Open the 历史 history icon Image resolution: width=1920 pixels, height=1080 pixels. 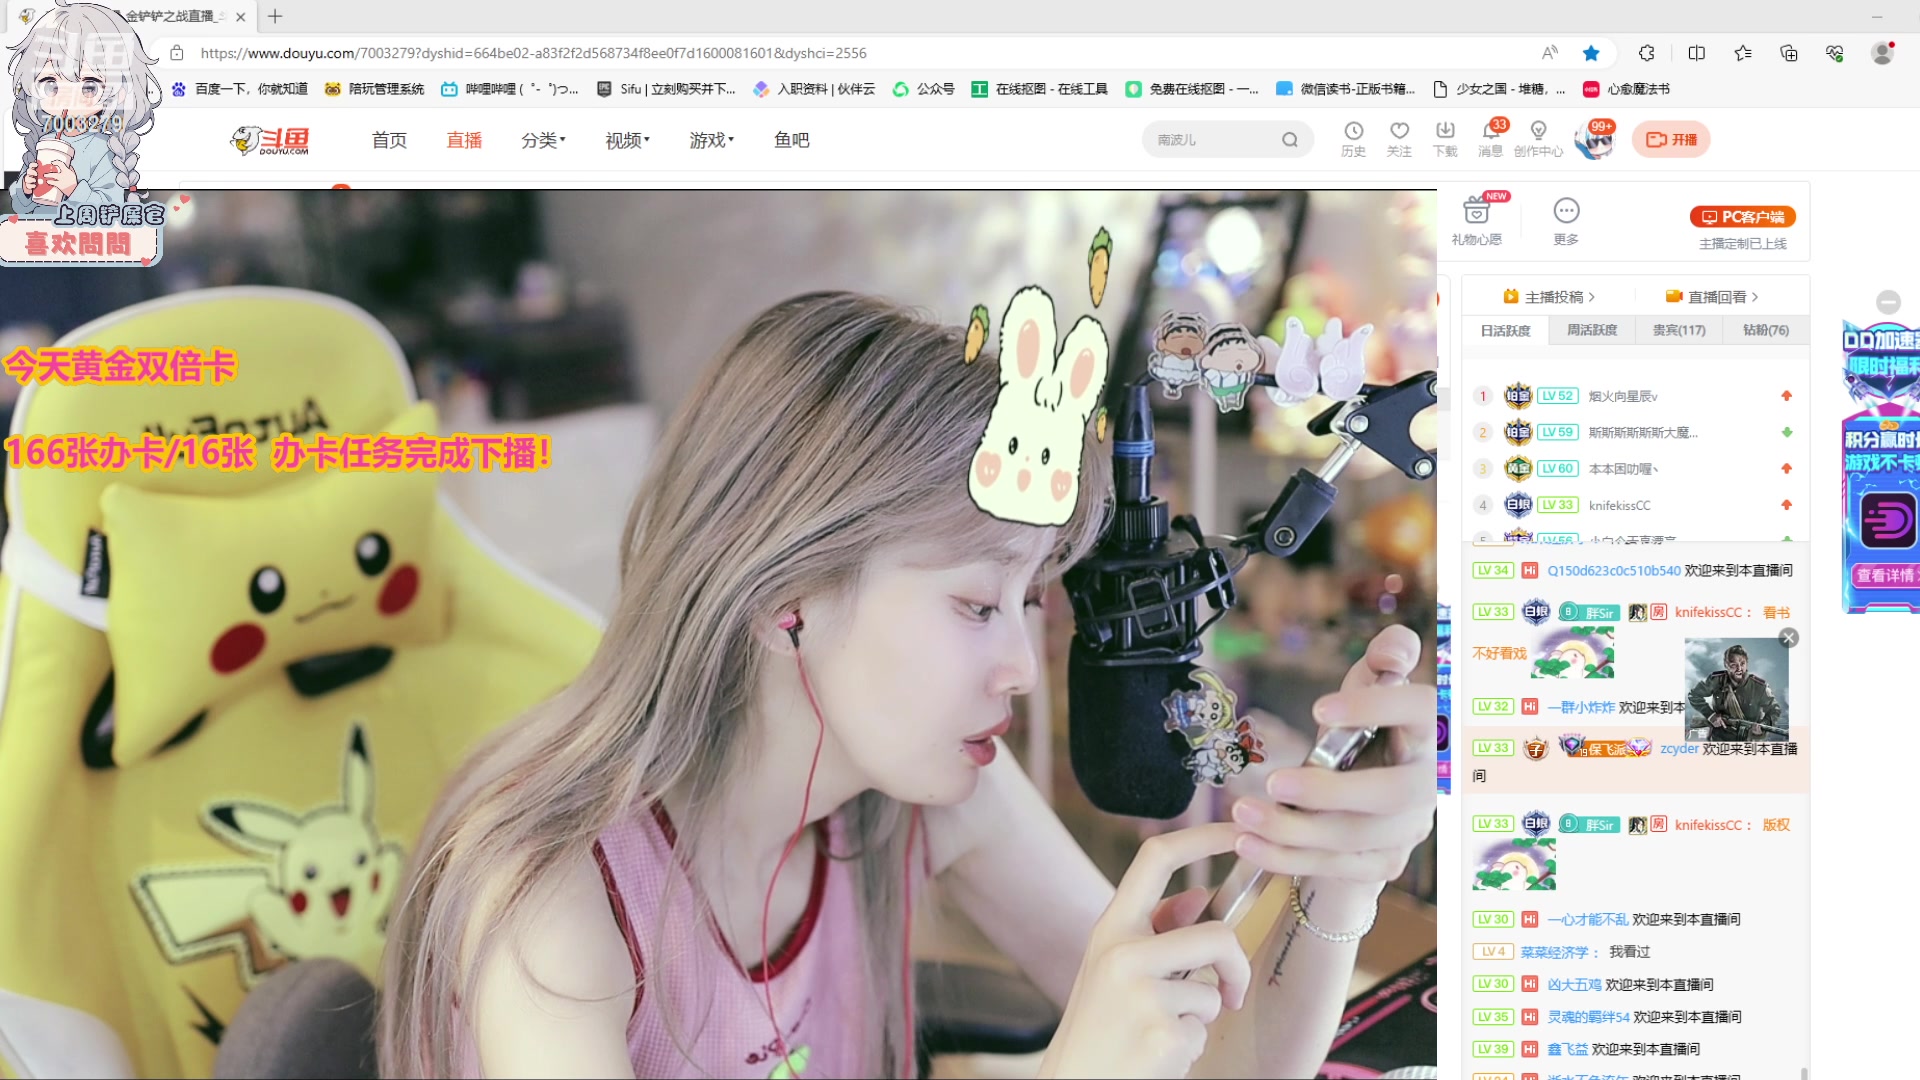tap(1353, 139)
